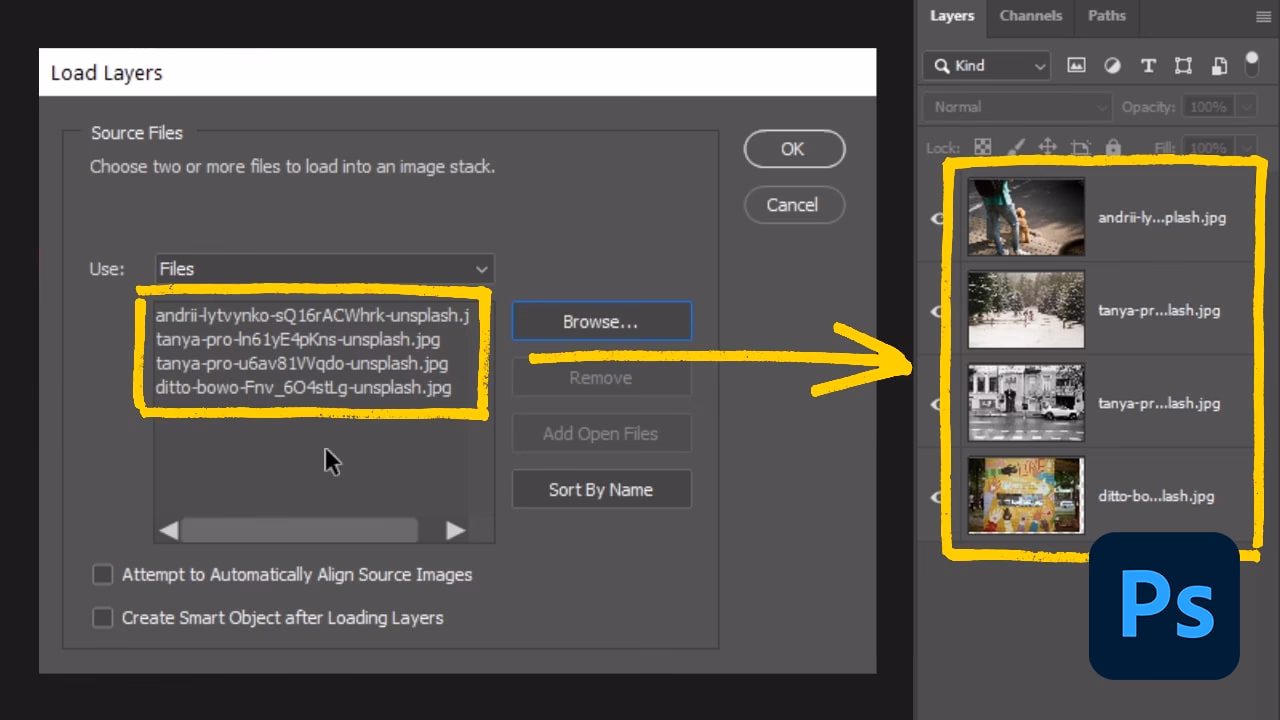
Task: Click the lock all icon
Action: [x=1114, y=146]
